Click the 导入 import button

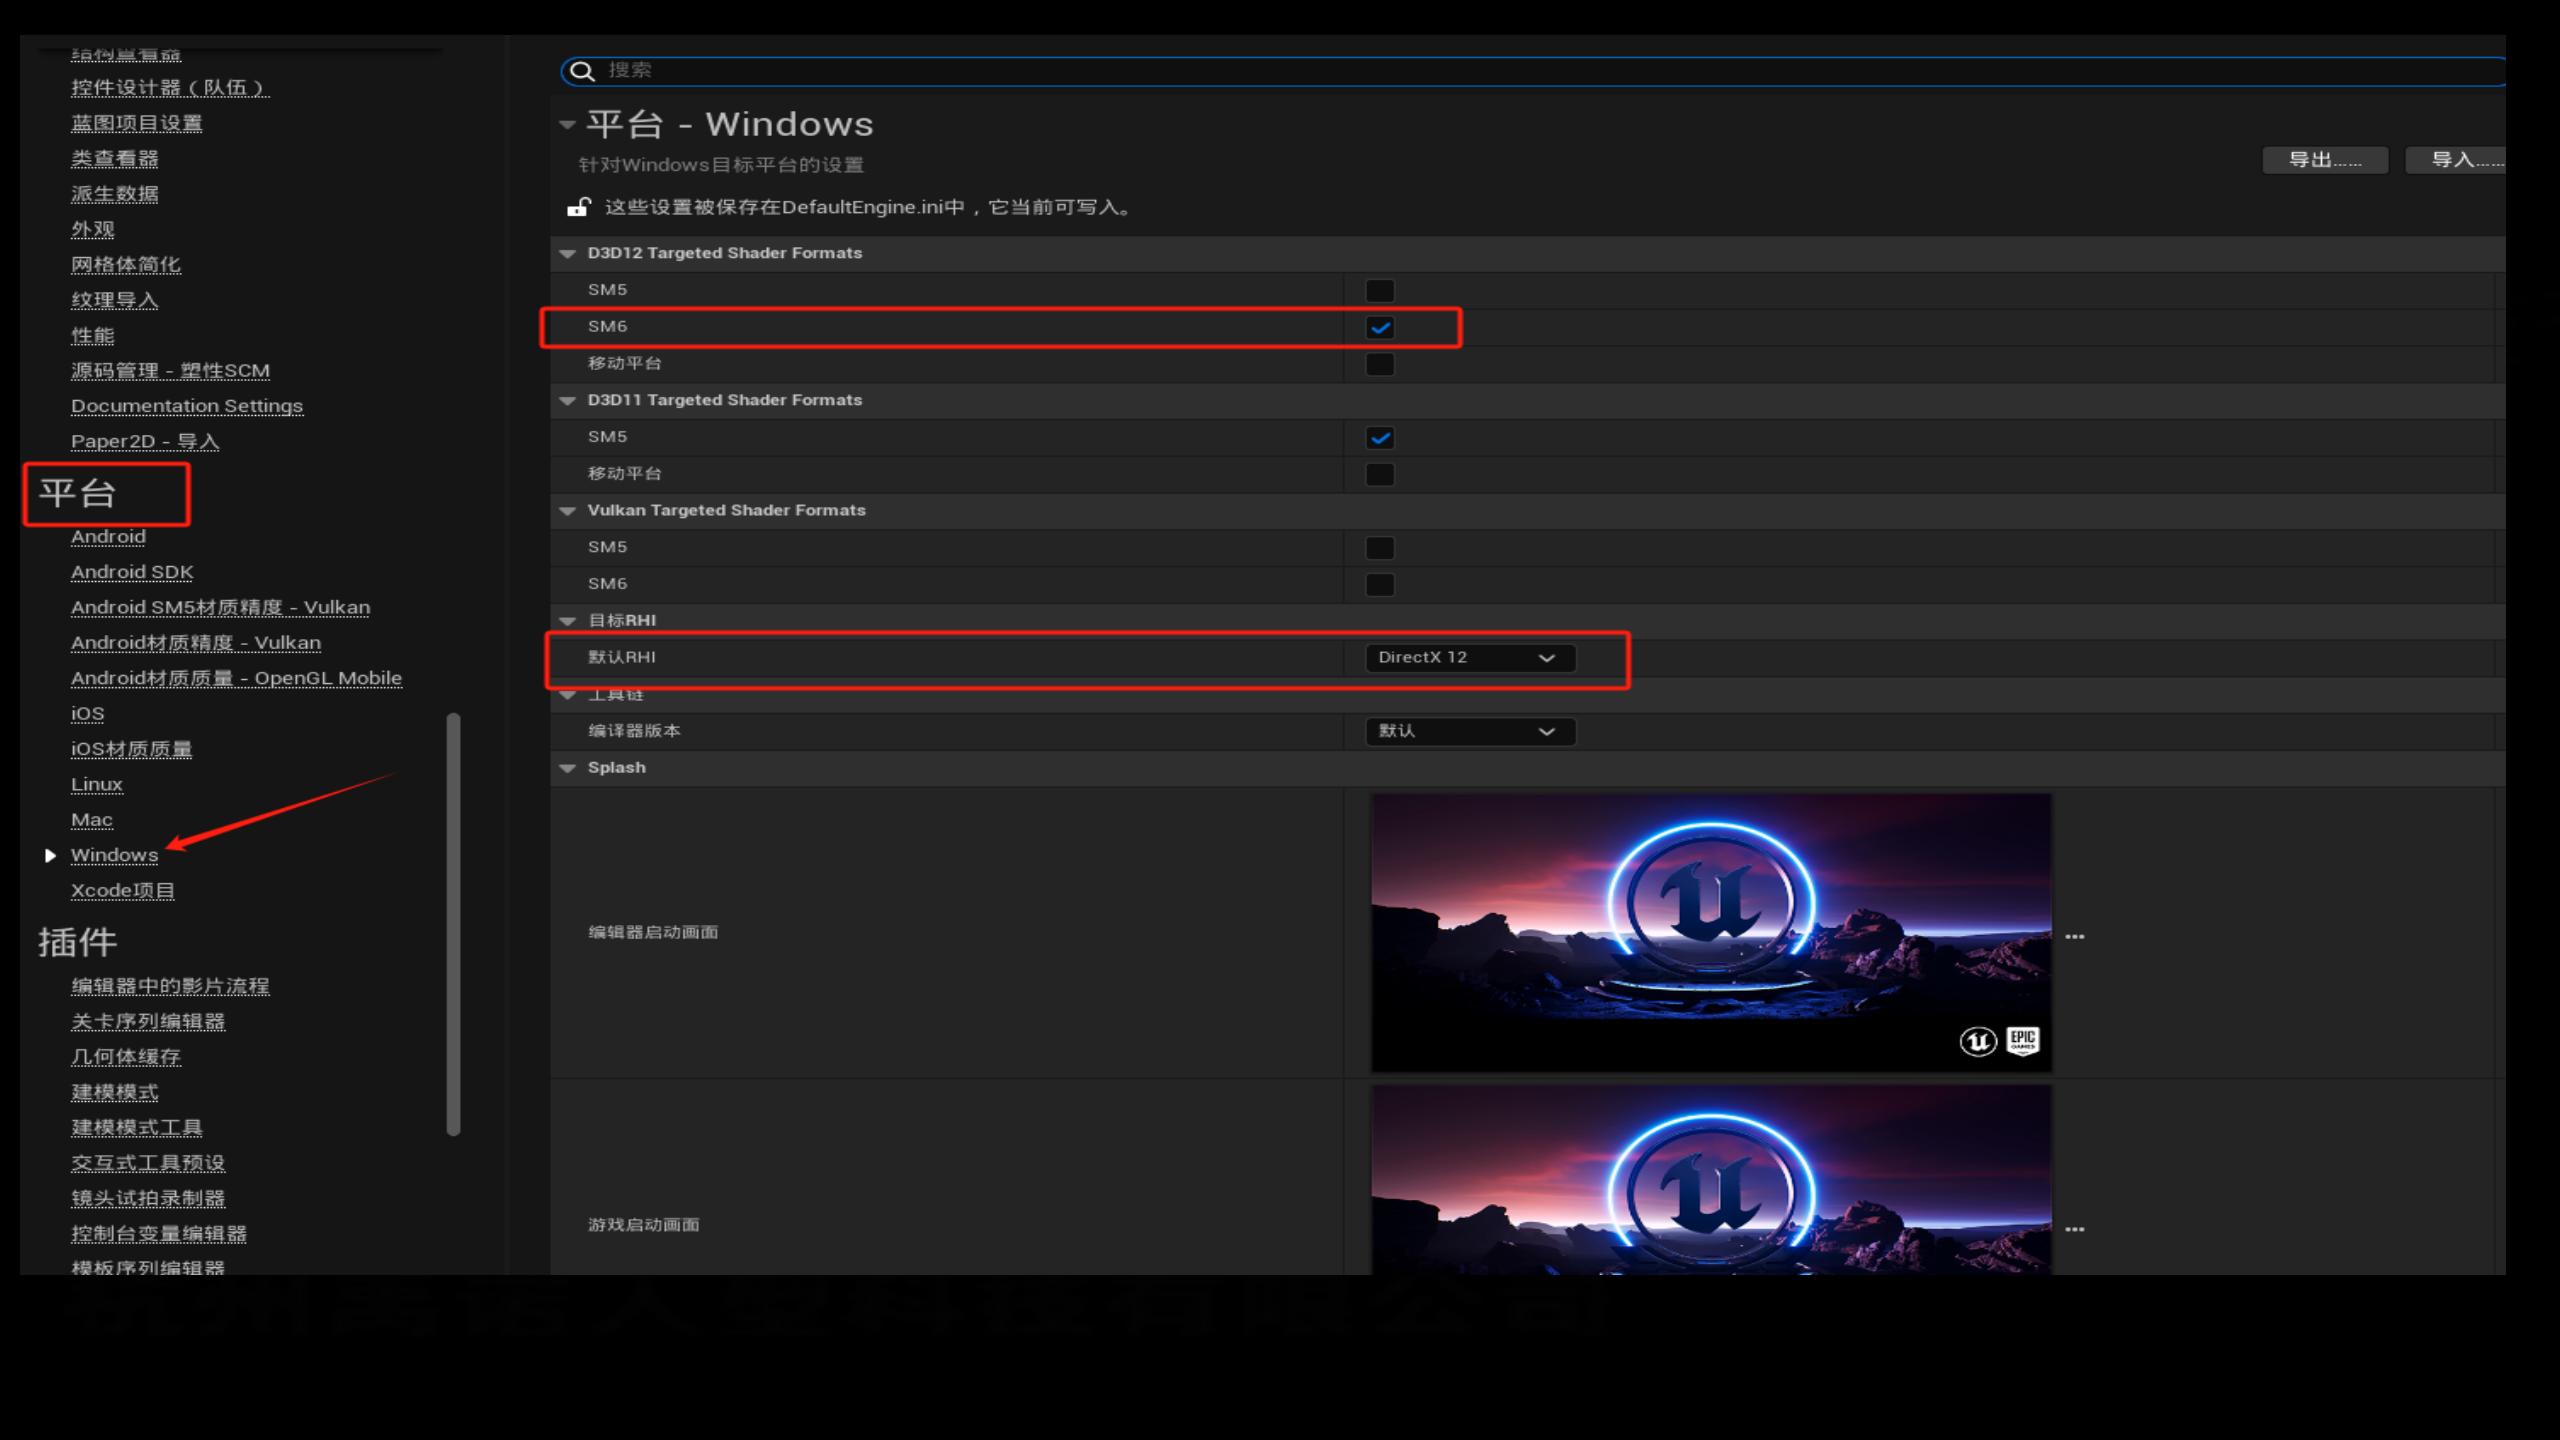tap(2456, 160)
